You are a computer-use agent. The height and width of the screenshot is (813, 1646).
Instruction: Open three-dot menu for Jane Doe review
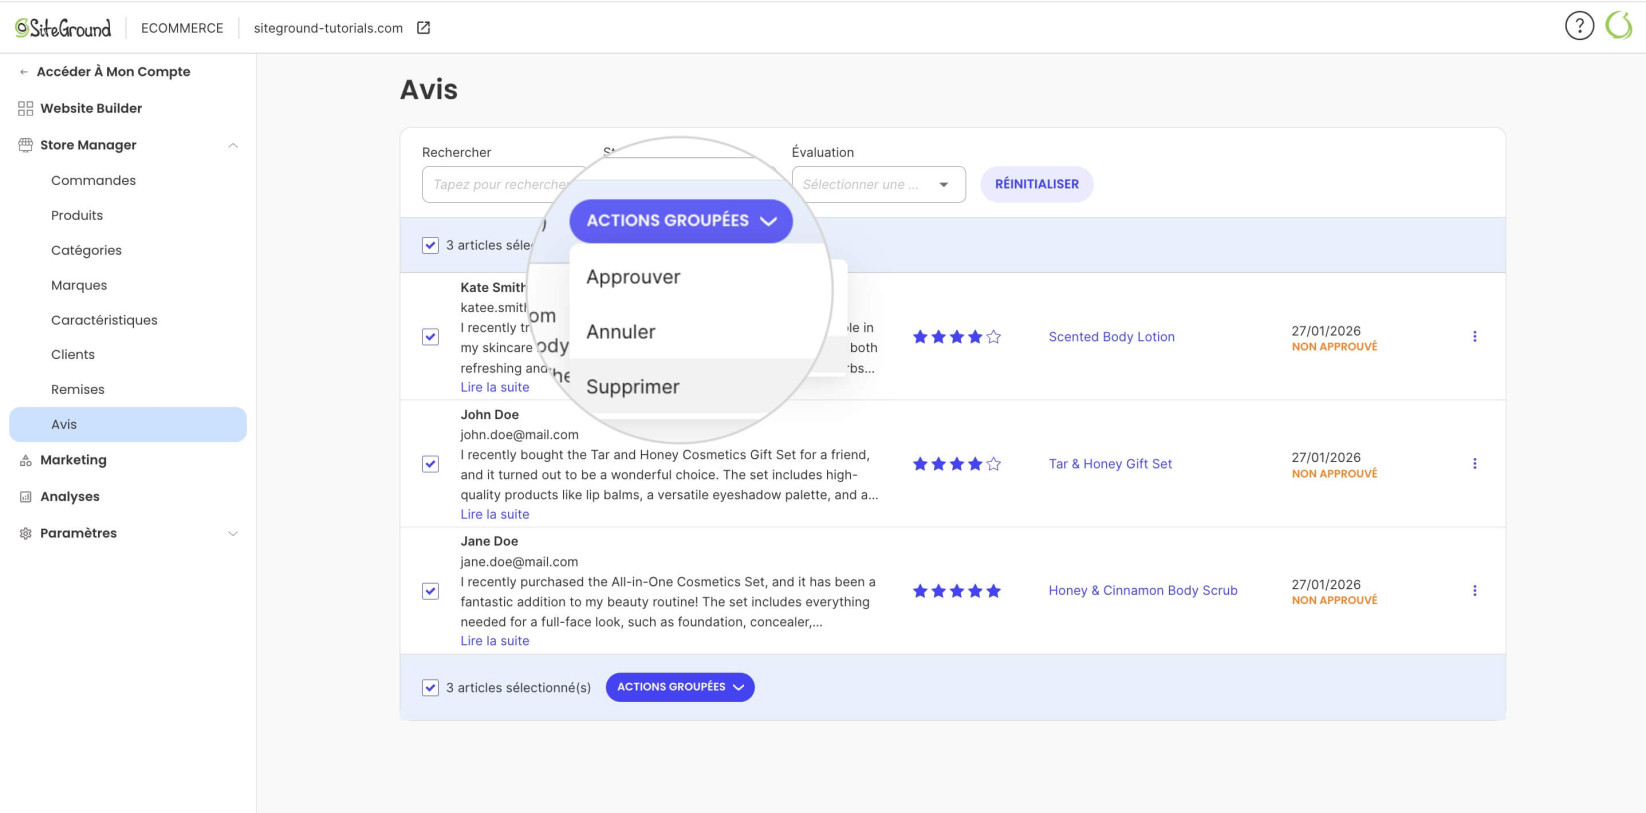pos(1474,591)
